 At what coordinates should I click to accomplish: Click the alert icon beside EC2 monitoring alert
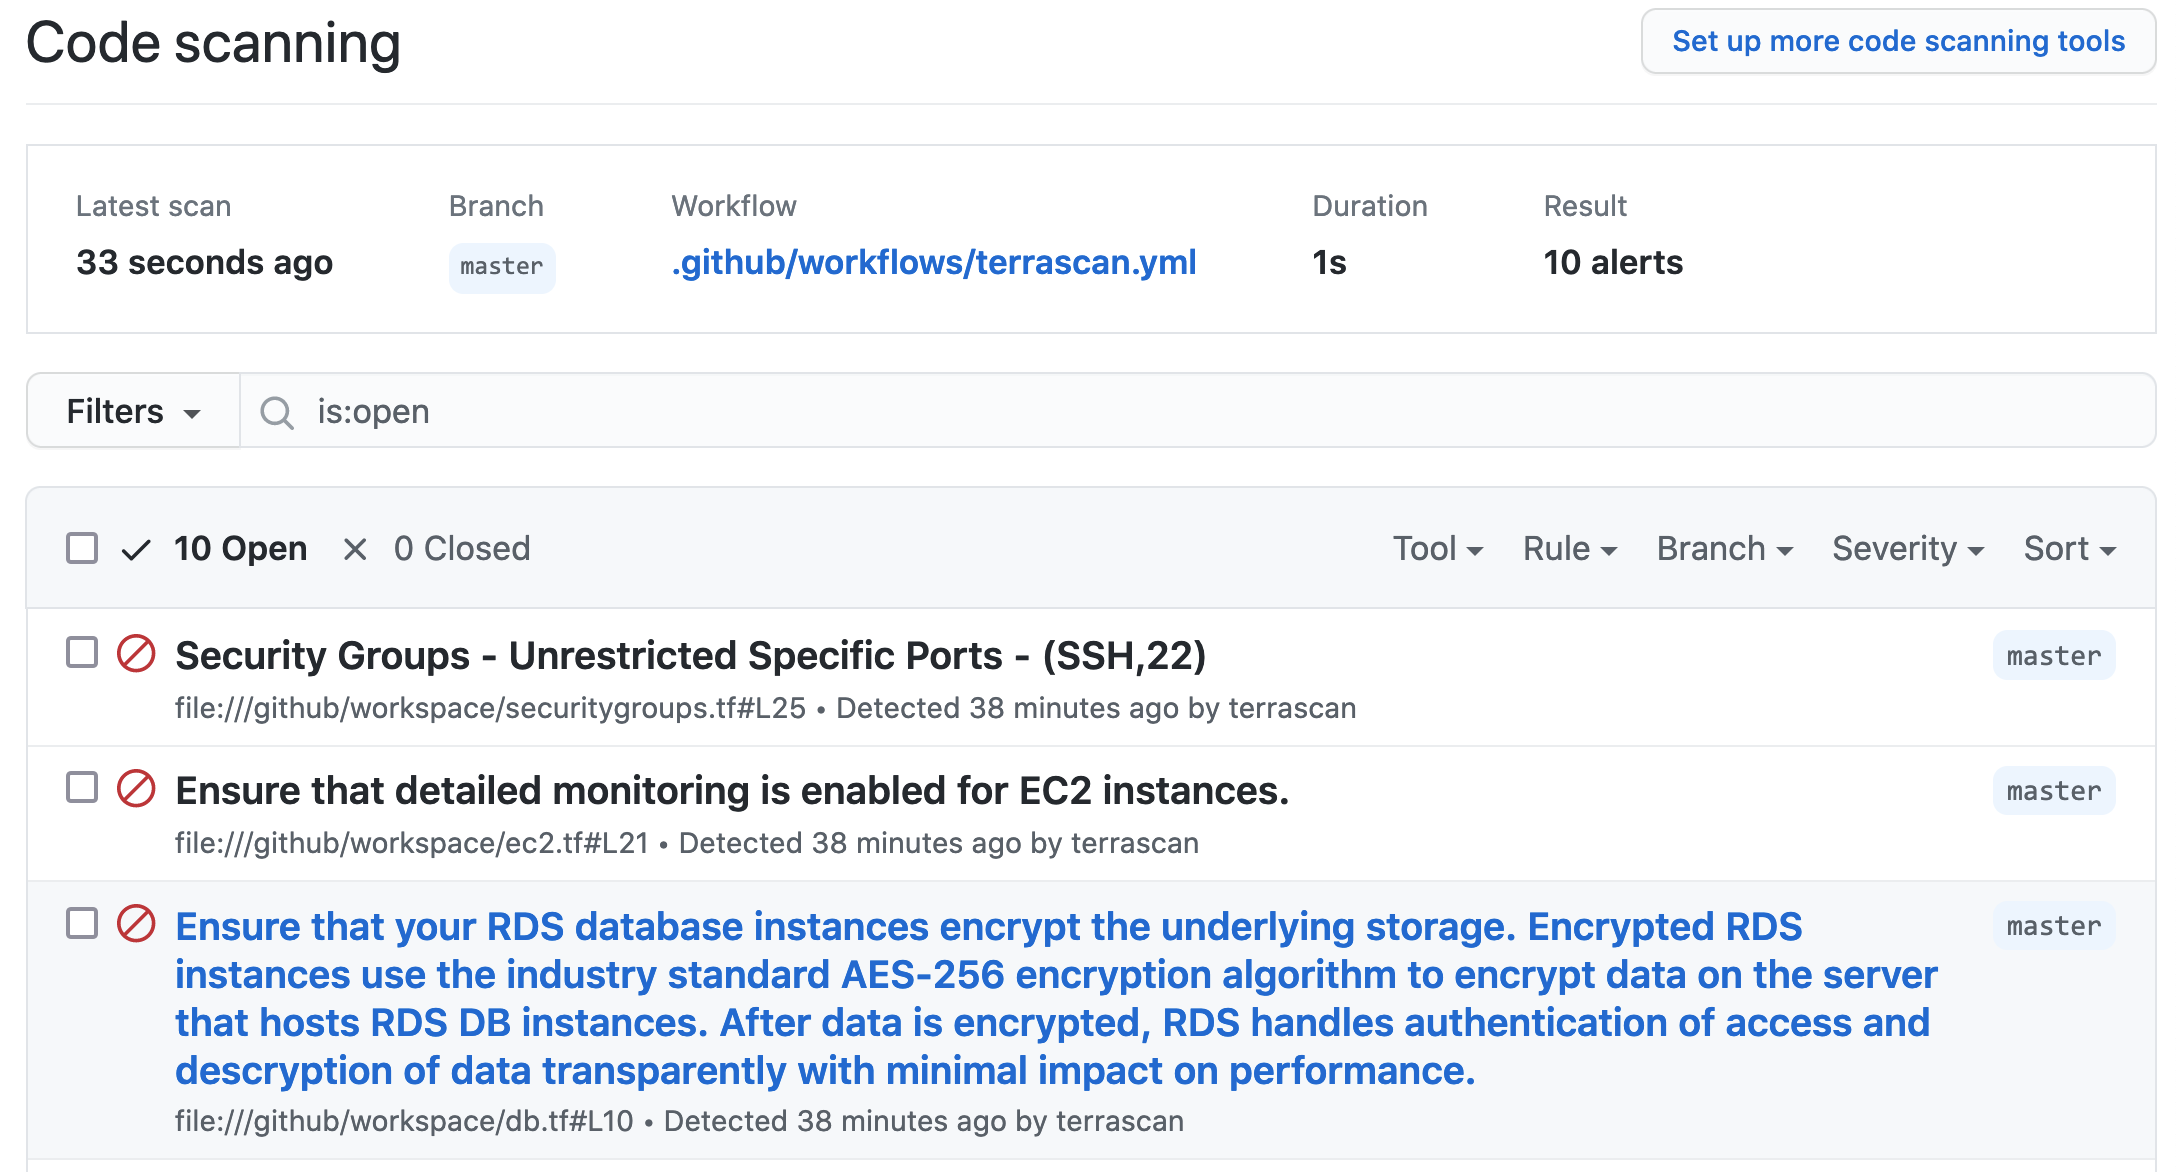click(136, 789)
